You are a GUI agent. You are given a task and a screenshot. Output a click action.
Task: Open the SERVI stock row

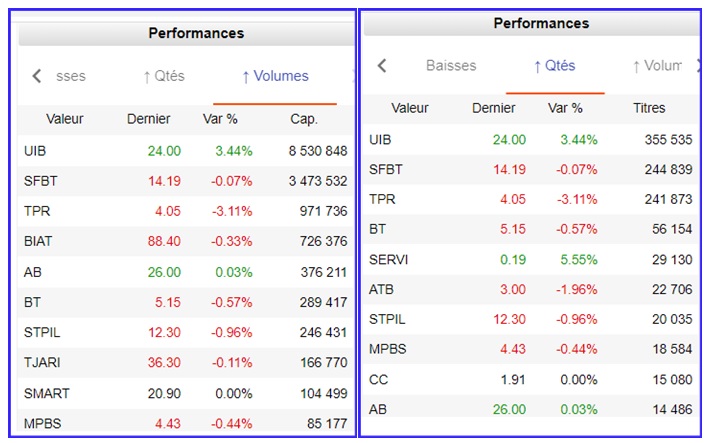point(388,259)
